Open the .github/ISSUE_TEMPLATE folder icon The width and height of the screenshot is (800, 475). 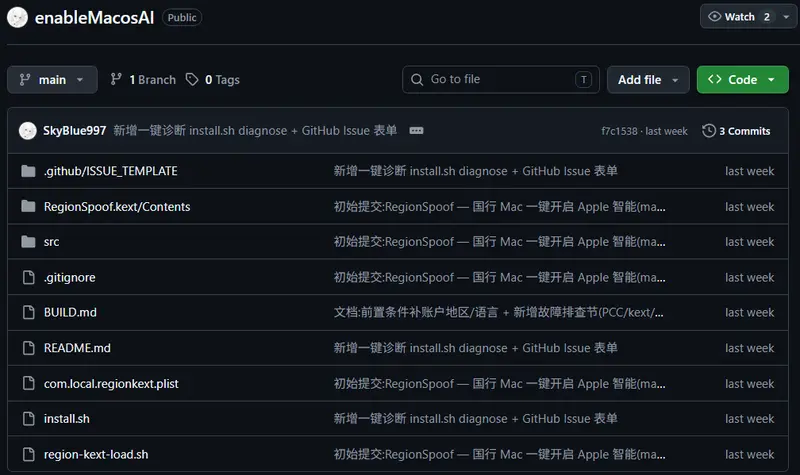click(x=29, y=171)
